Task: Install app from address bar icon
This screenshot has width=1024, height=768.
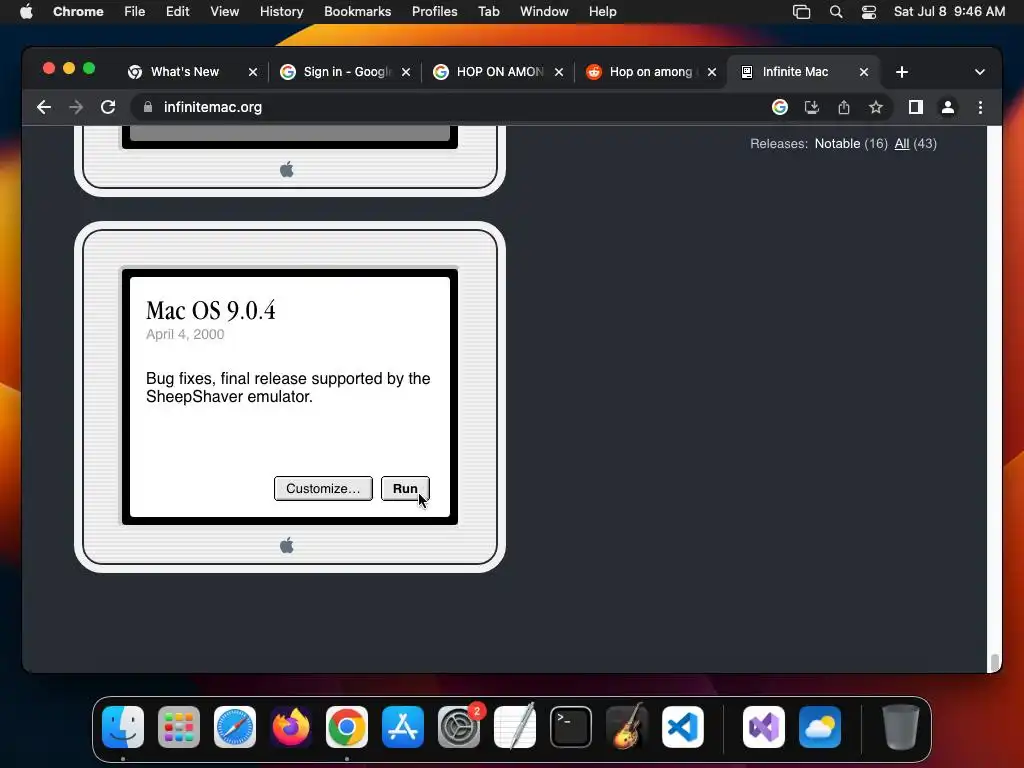Action: (x=812, y=107)
